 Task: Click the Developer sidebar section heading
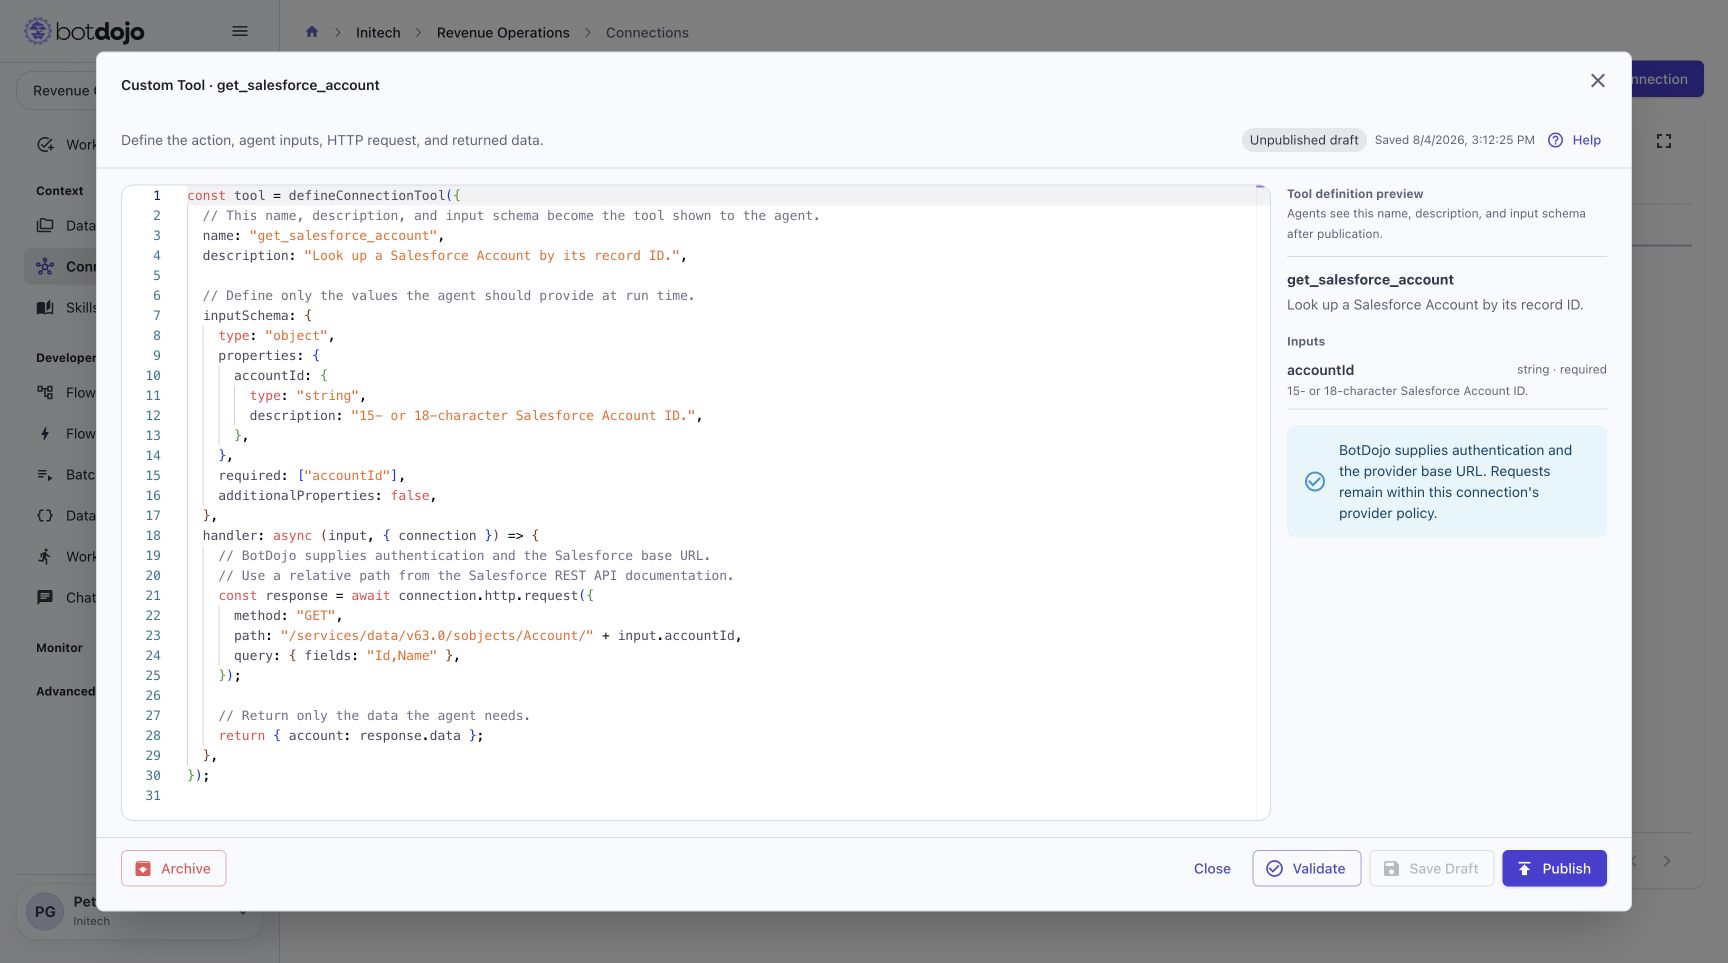point(66,358)
